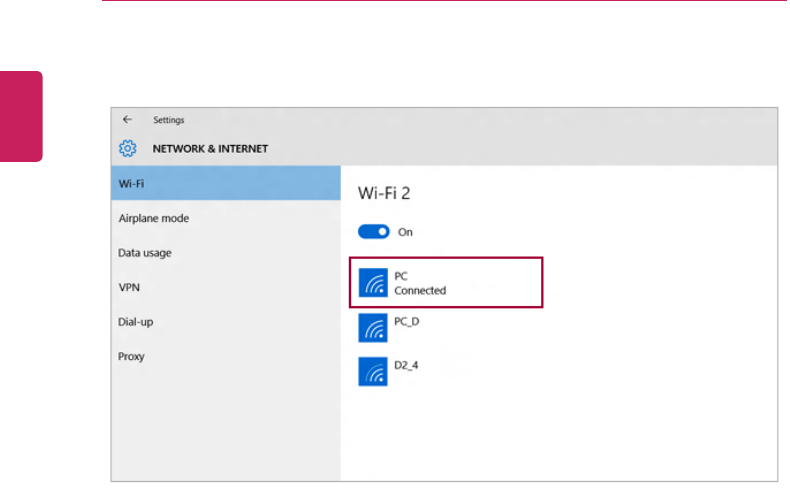Select the connected PC network name
This screenshot has width=790, height=504.
[x=401, y=276]
